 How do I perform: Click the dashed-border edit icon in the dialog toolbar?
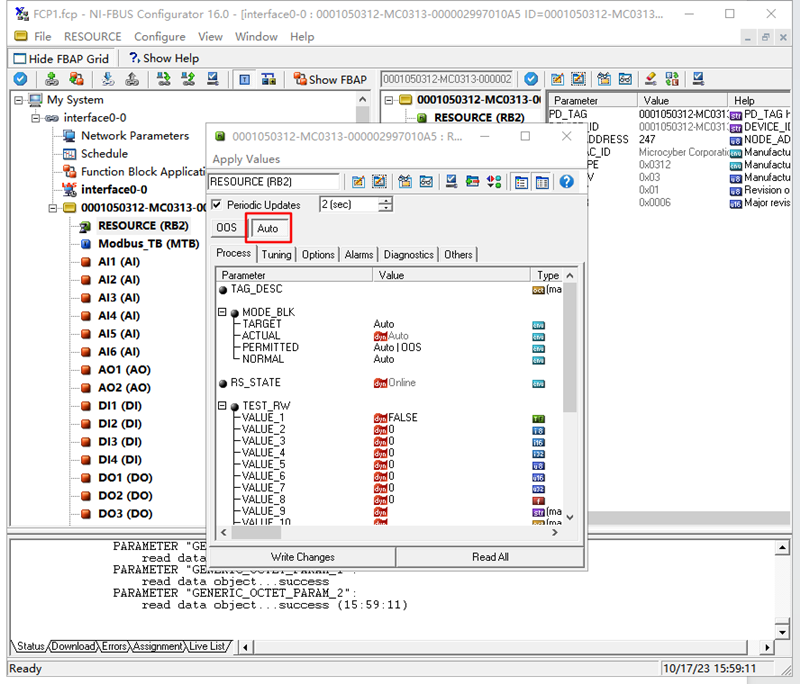click(x=379, y=182)
